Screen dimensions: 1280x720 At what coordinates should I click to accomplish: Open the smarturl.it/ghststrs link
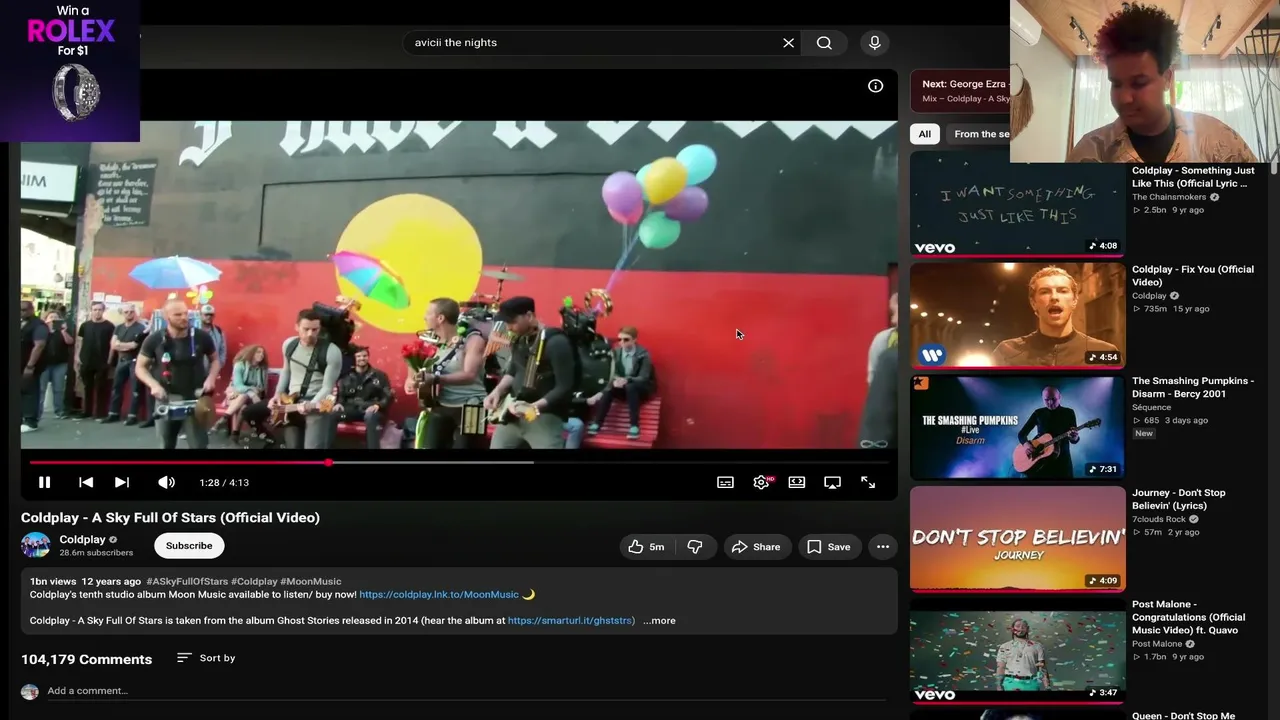point(570,620)
